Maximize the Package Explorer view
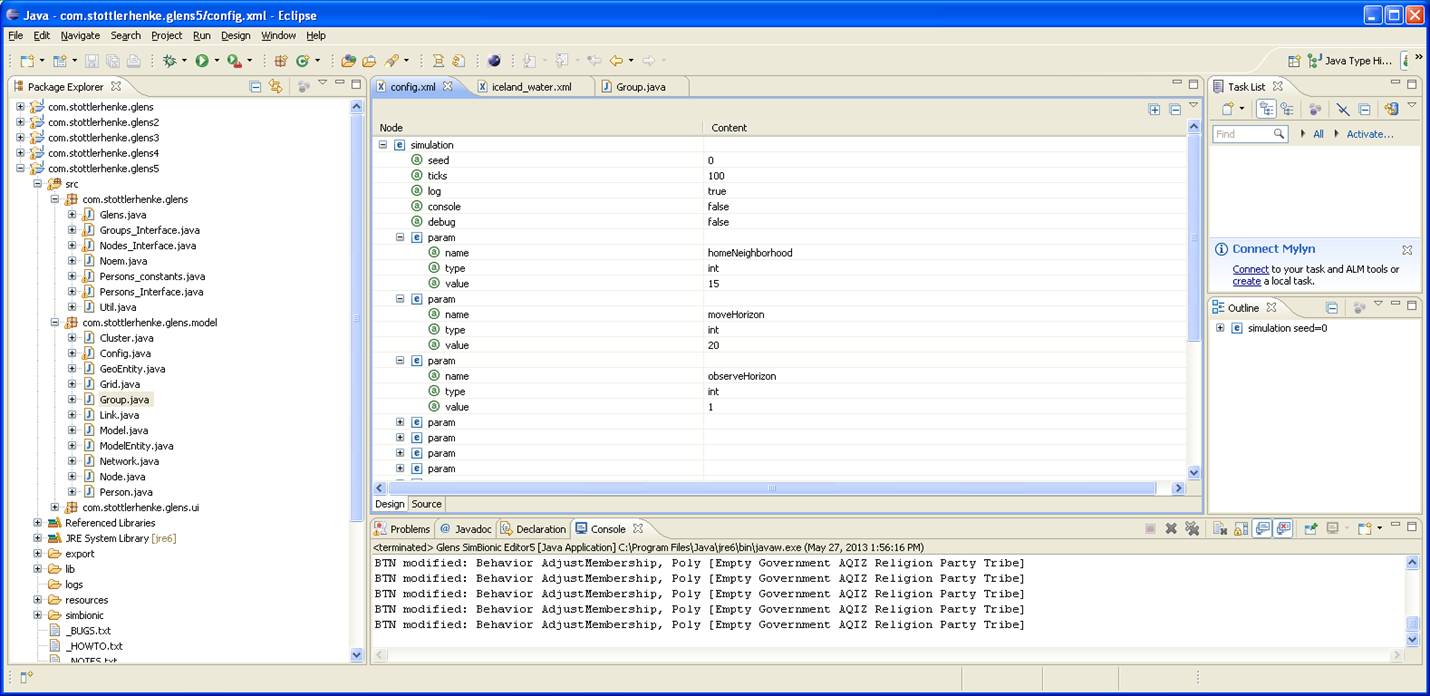This screenshot has height=696, width=1430. point(356,84)
